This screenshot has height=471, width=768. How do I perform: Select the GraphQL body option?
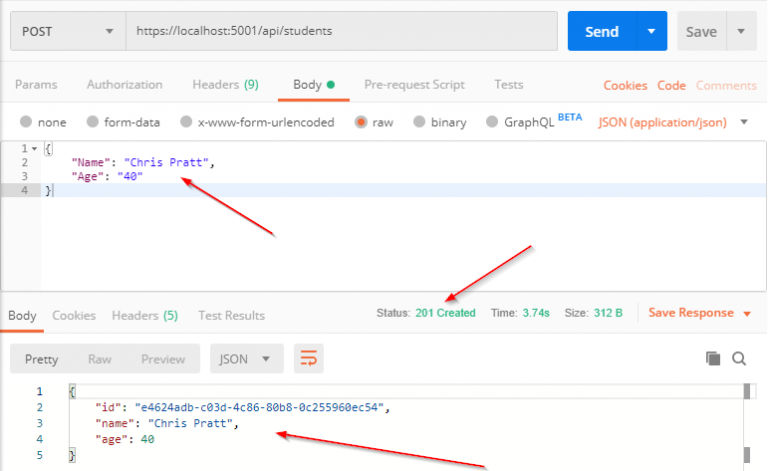[492, 122]
